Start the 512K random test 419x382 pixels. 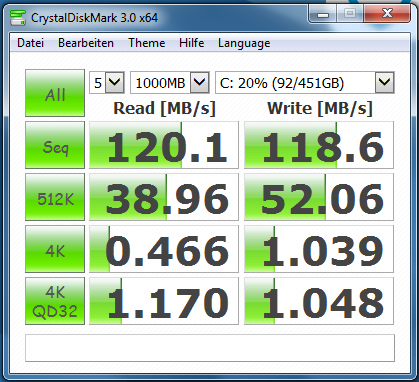(55, 197)
